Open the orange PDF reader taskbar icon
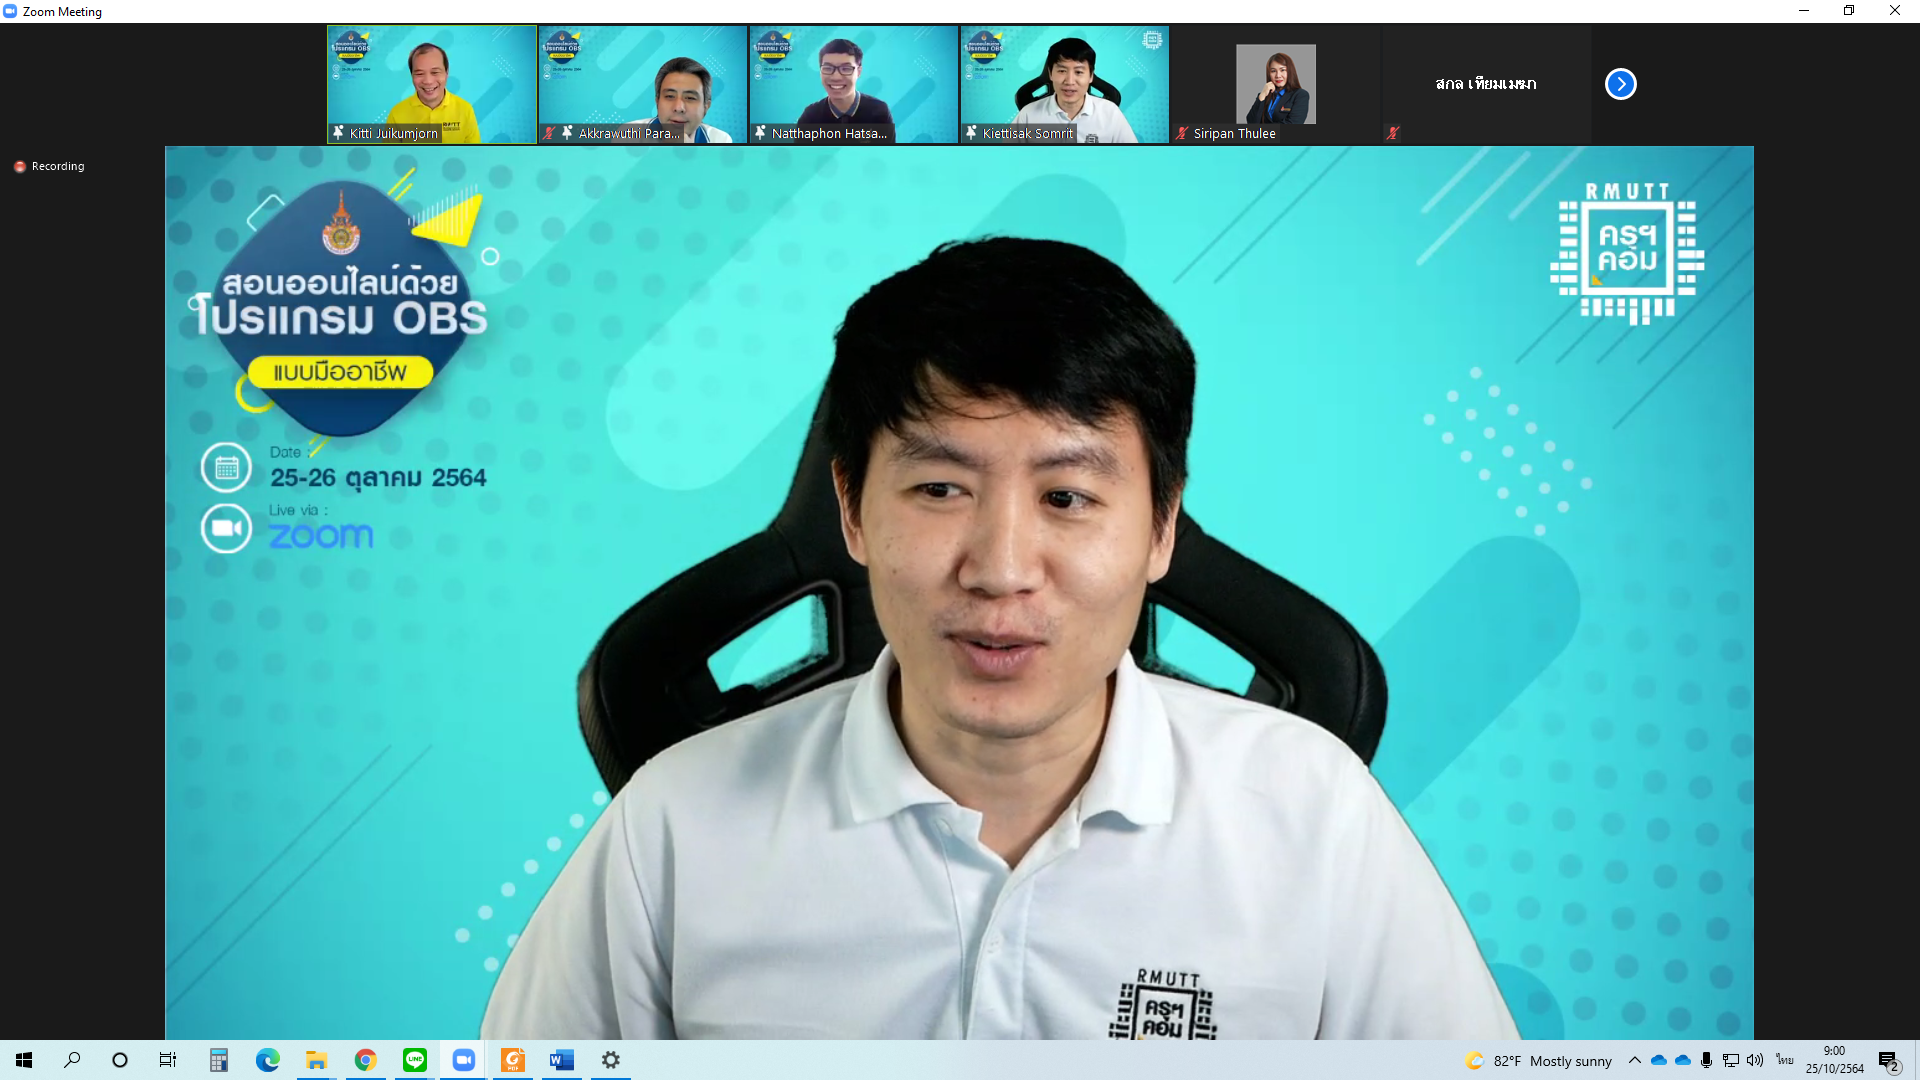The image size is (1920, 1080). (513, 1060)
